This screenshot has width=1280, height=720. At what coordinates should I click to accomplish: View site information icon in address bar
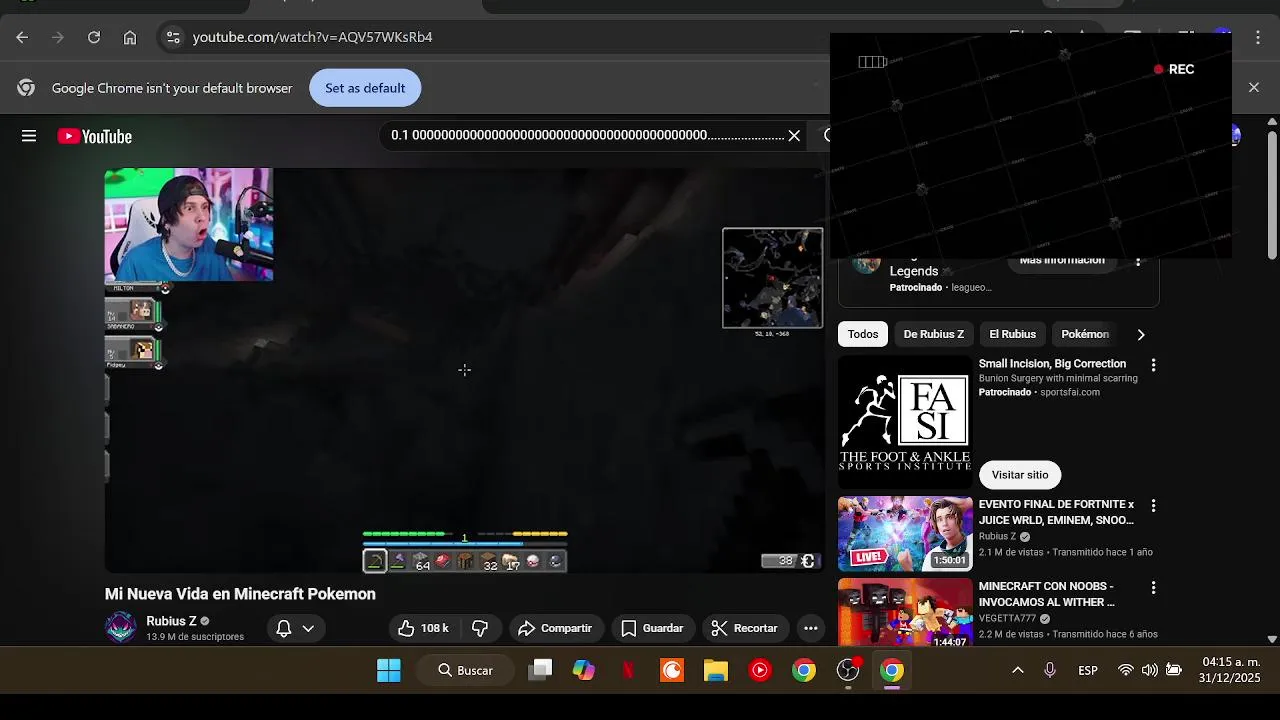click(173, 37)
